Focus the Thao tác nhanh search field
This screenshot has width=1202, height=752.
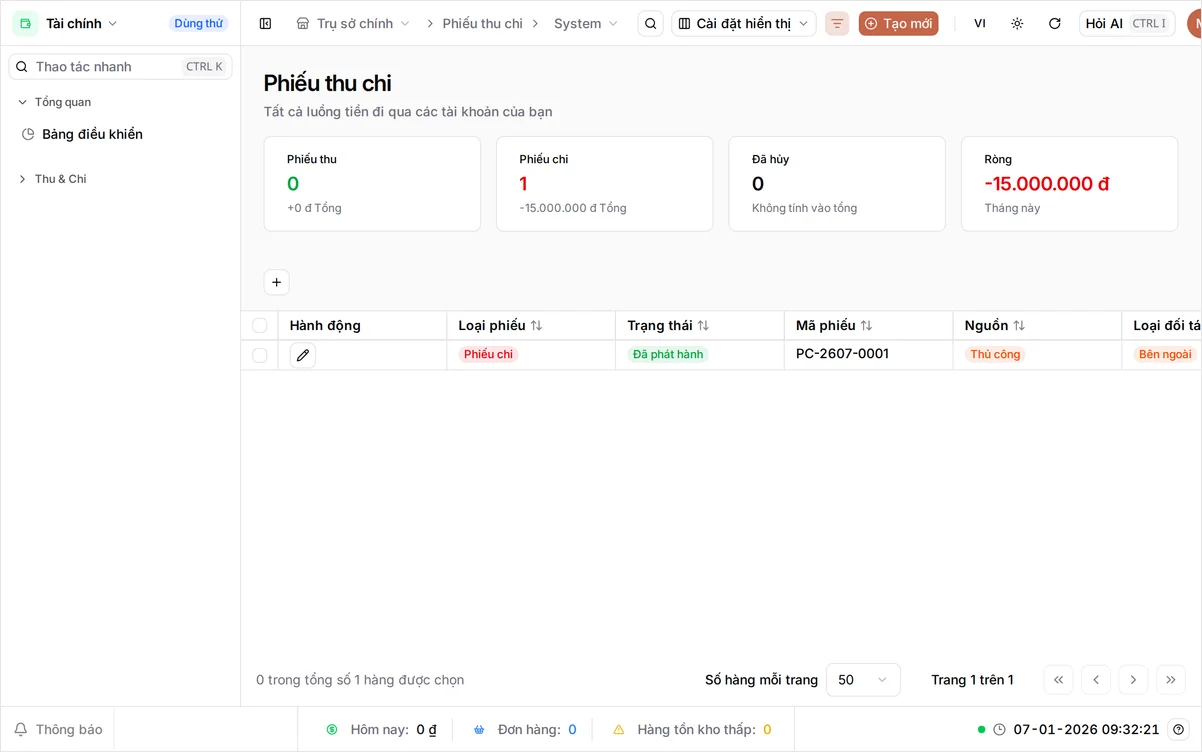click(x=120, y=67)
